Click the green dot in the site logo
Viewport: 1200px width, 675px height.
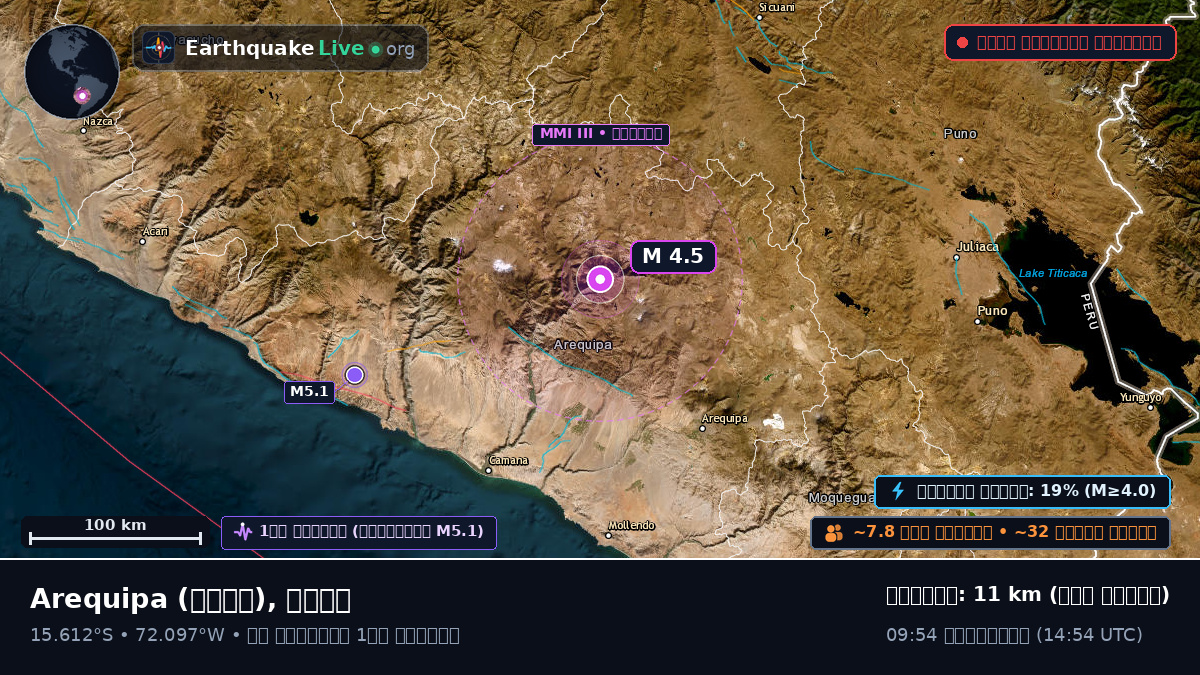click(x=375, y=49)
